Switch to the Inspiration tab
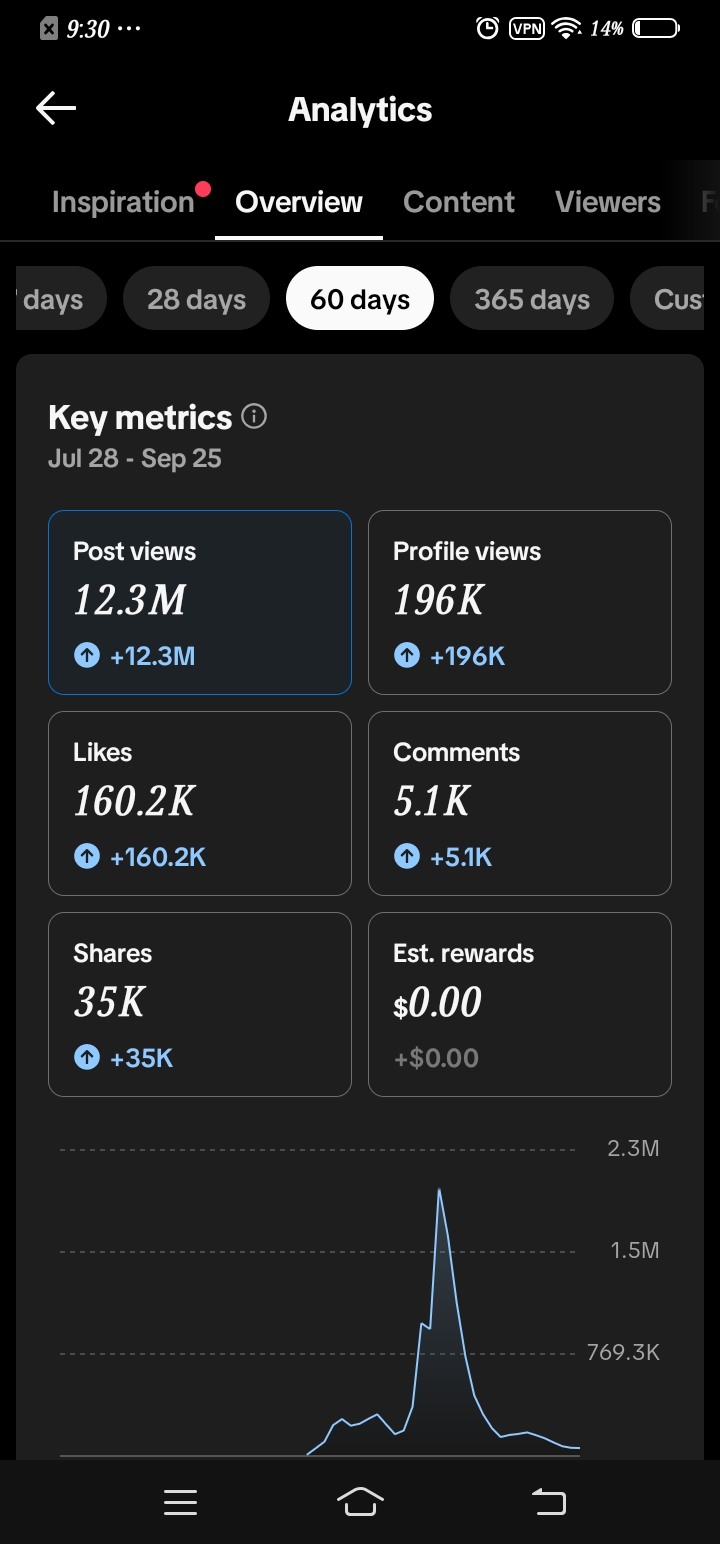Image resolution: width=720 pixels, height=1544 pixels. pos(123,202)
